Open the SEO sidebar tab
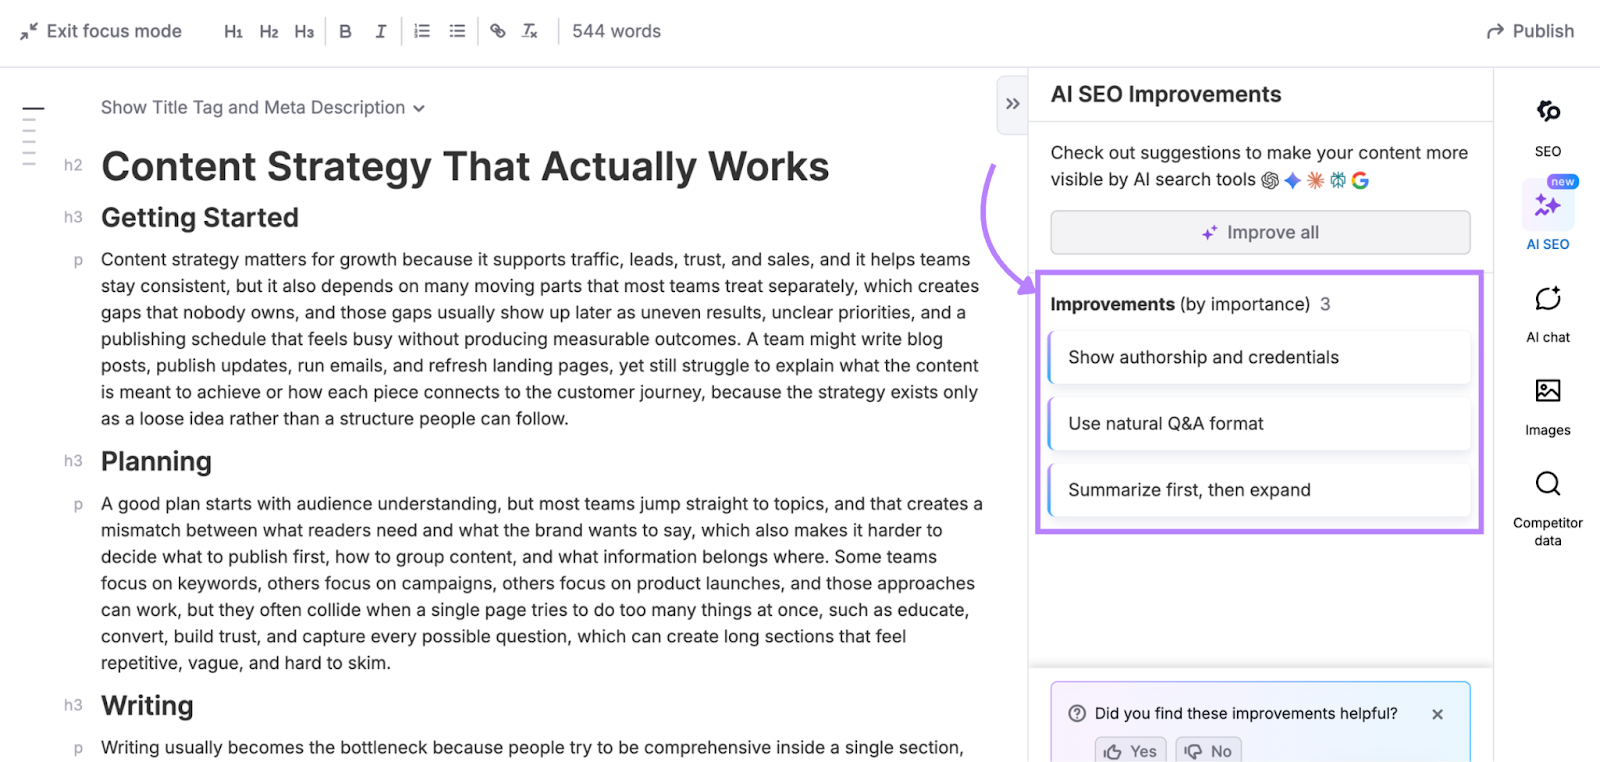Viewport: 1600px width, 762px height. pos(1548,128)
